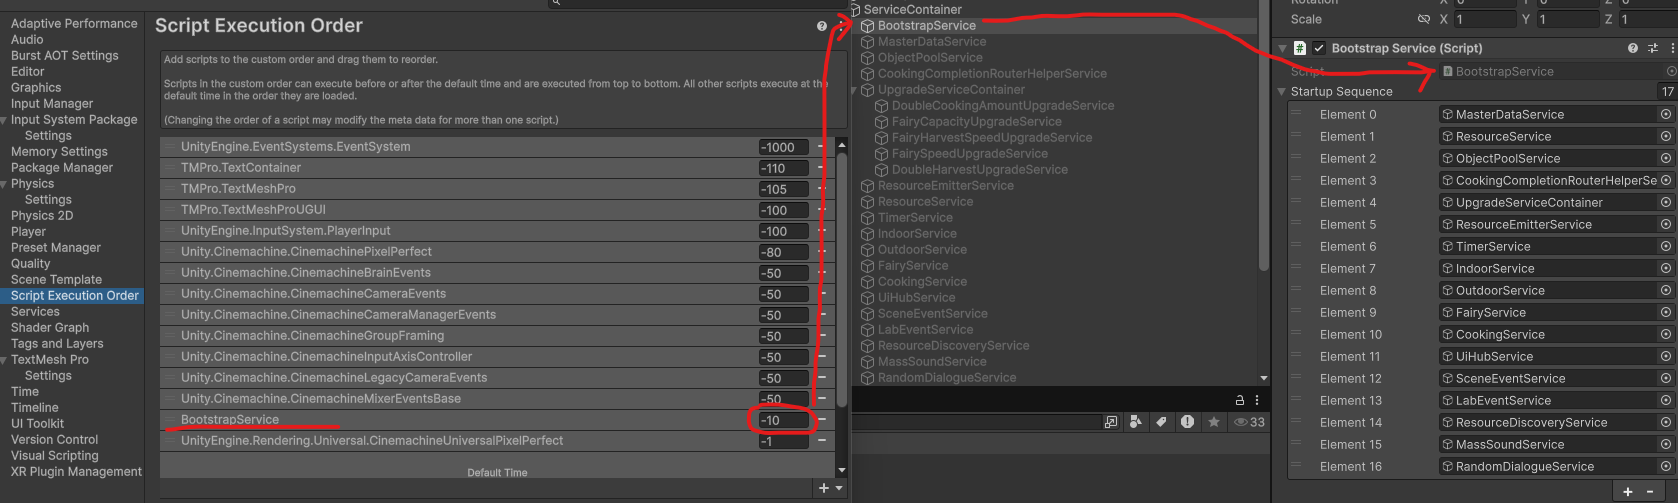Click the drag handle for Element 3

(x=1297, y=180)
